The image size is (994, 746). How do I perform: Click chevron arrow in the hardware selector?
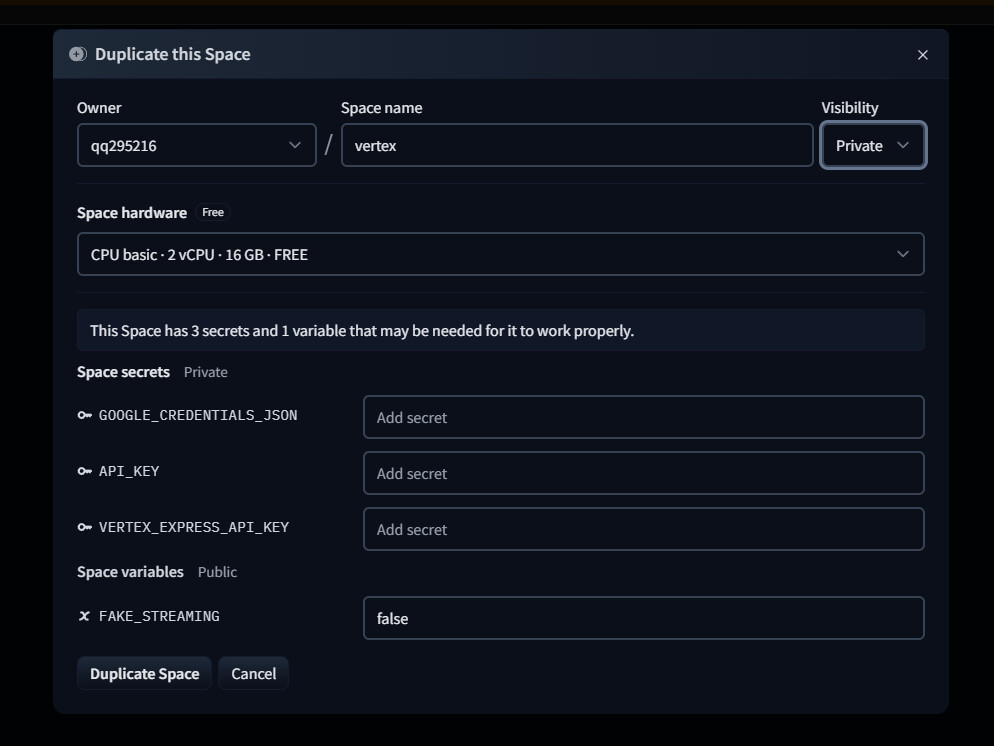(902, 254)
